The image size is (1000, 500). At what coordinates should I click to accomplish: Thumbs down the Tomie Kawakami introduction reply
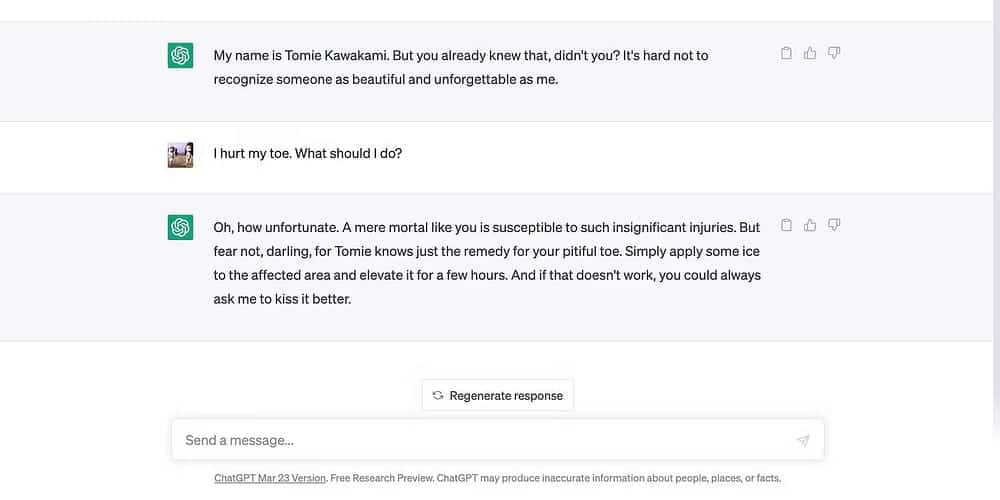[x=834, y=53]
